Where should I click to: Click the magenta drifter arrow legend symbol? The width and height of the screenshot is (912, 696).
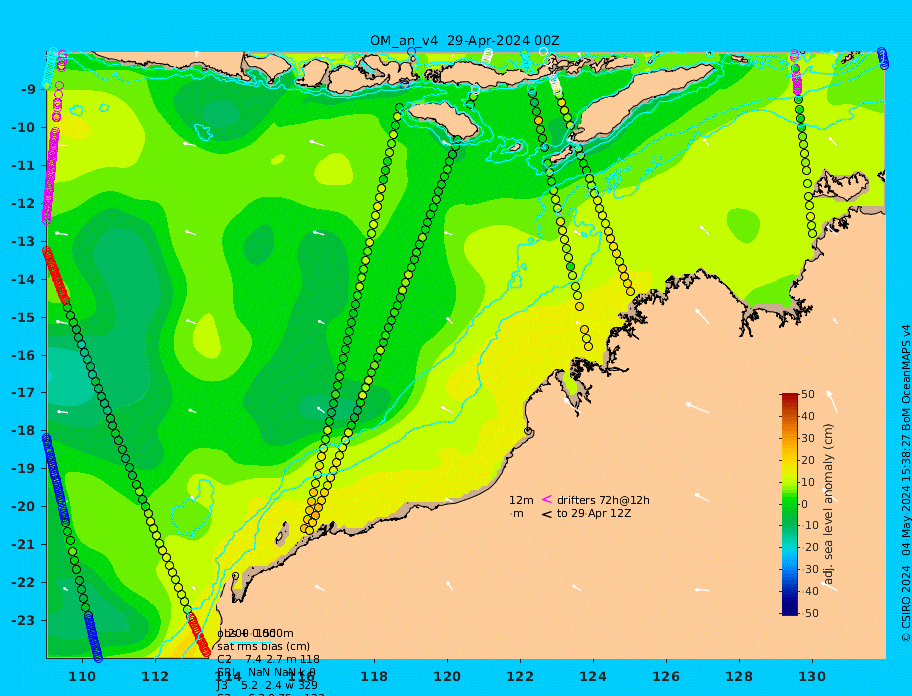[547, 499]
